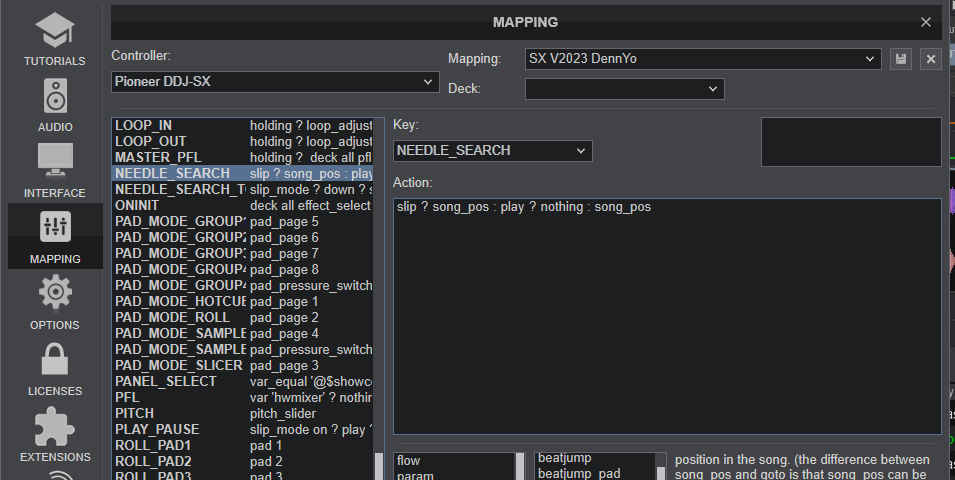
Task: Select the PAD_MODE_SLICER mapping row
Action: (243, 365)
